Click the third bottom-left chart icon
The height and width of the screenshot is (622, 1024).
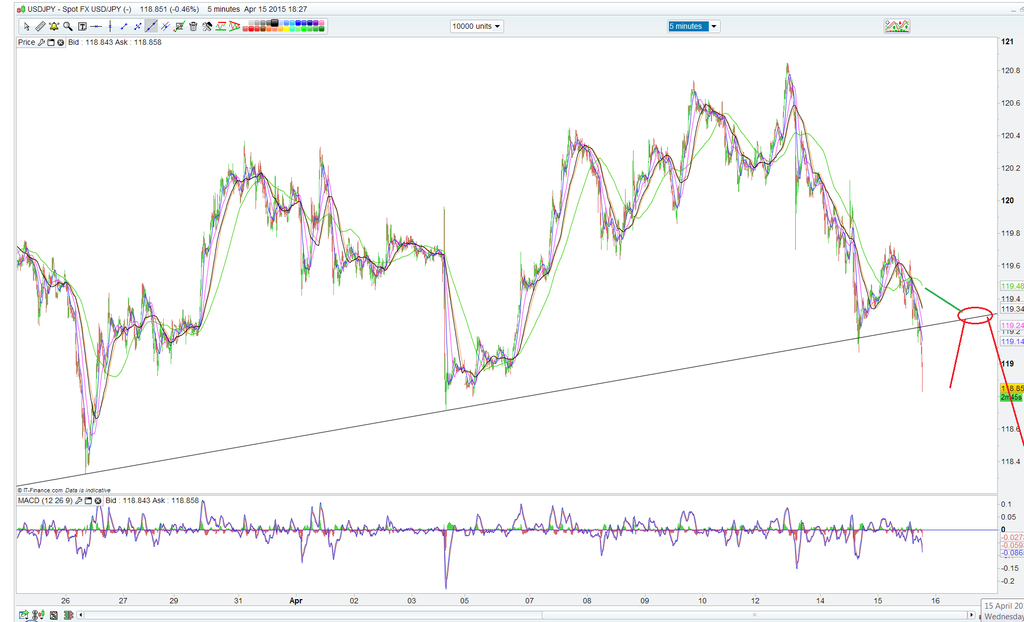click(54, 615)
